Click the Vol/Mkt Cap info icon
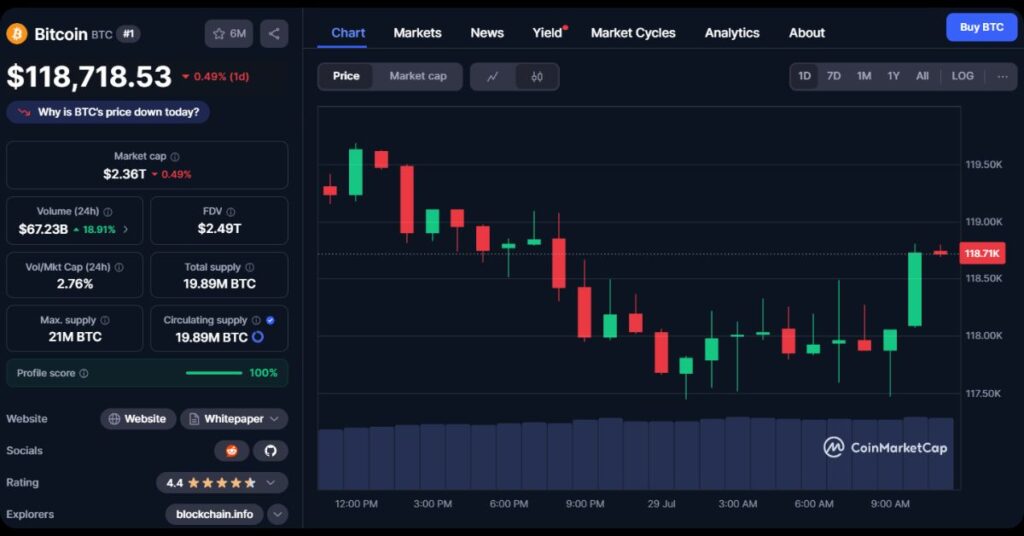Screen dimensions: 1024x536 tap(119, 267)
